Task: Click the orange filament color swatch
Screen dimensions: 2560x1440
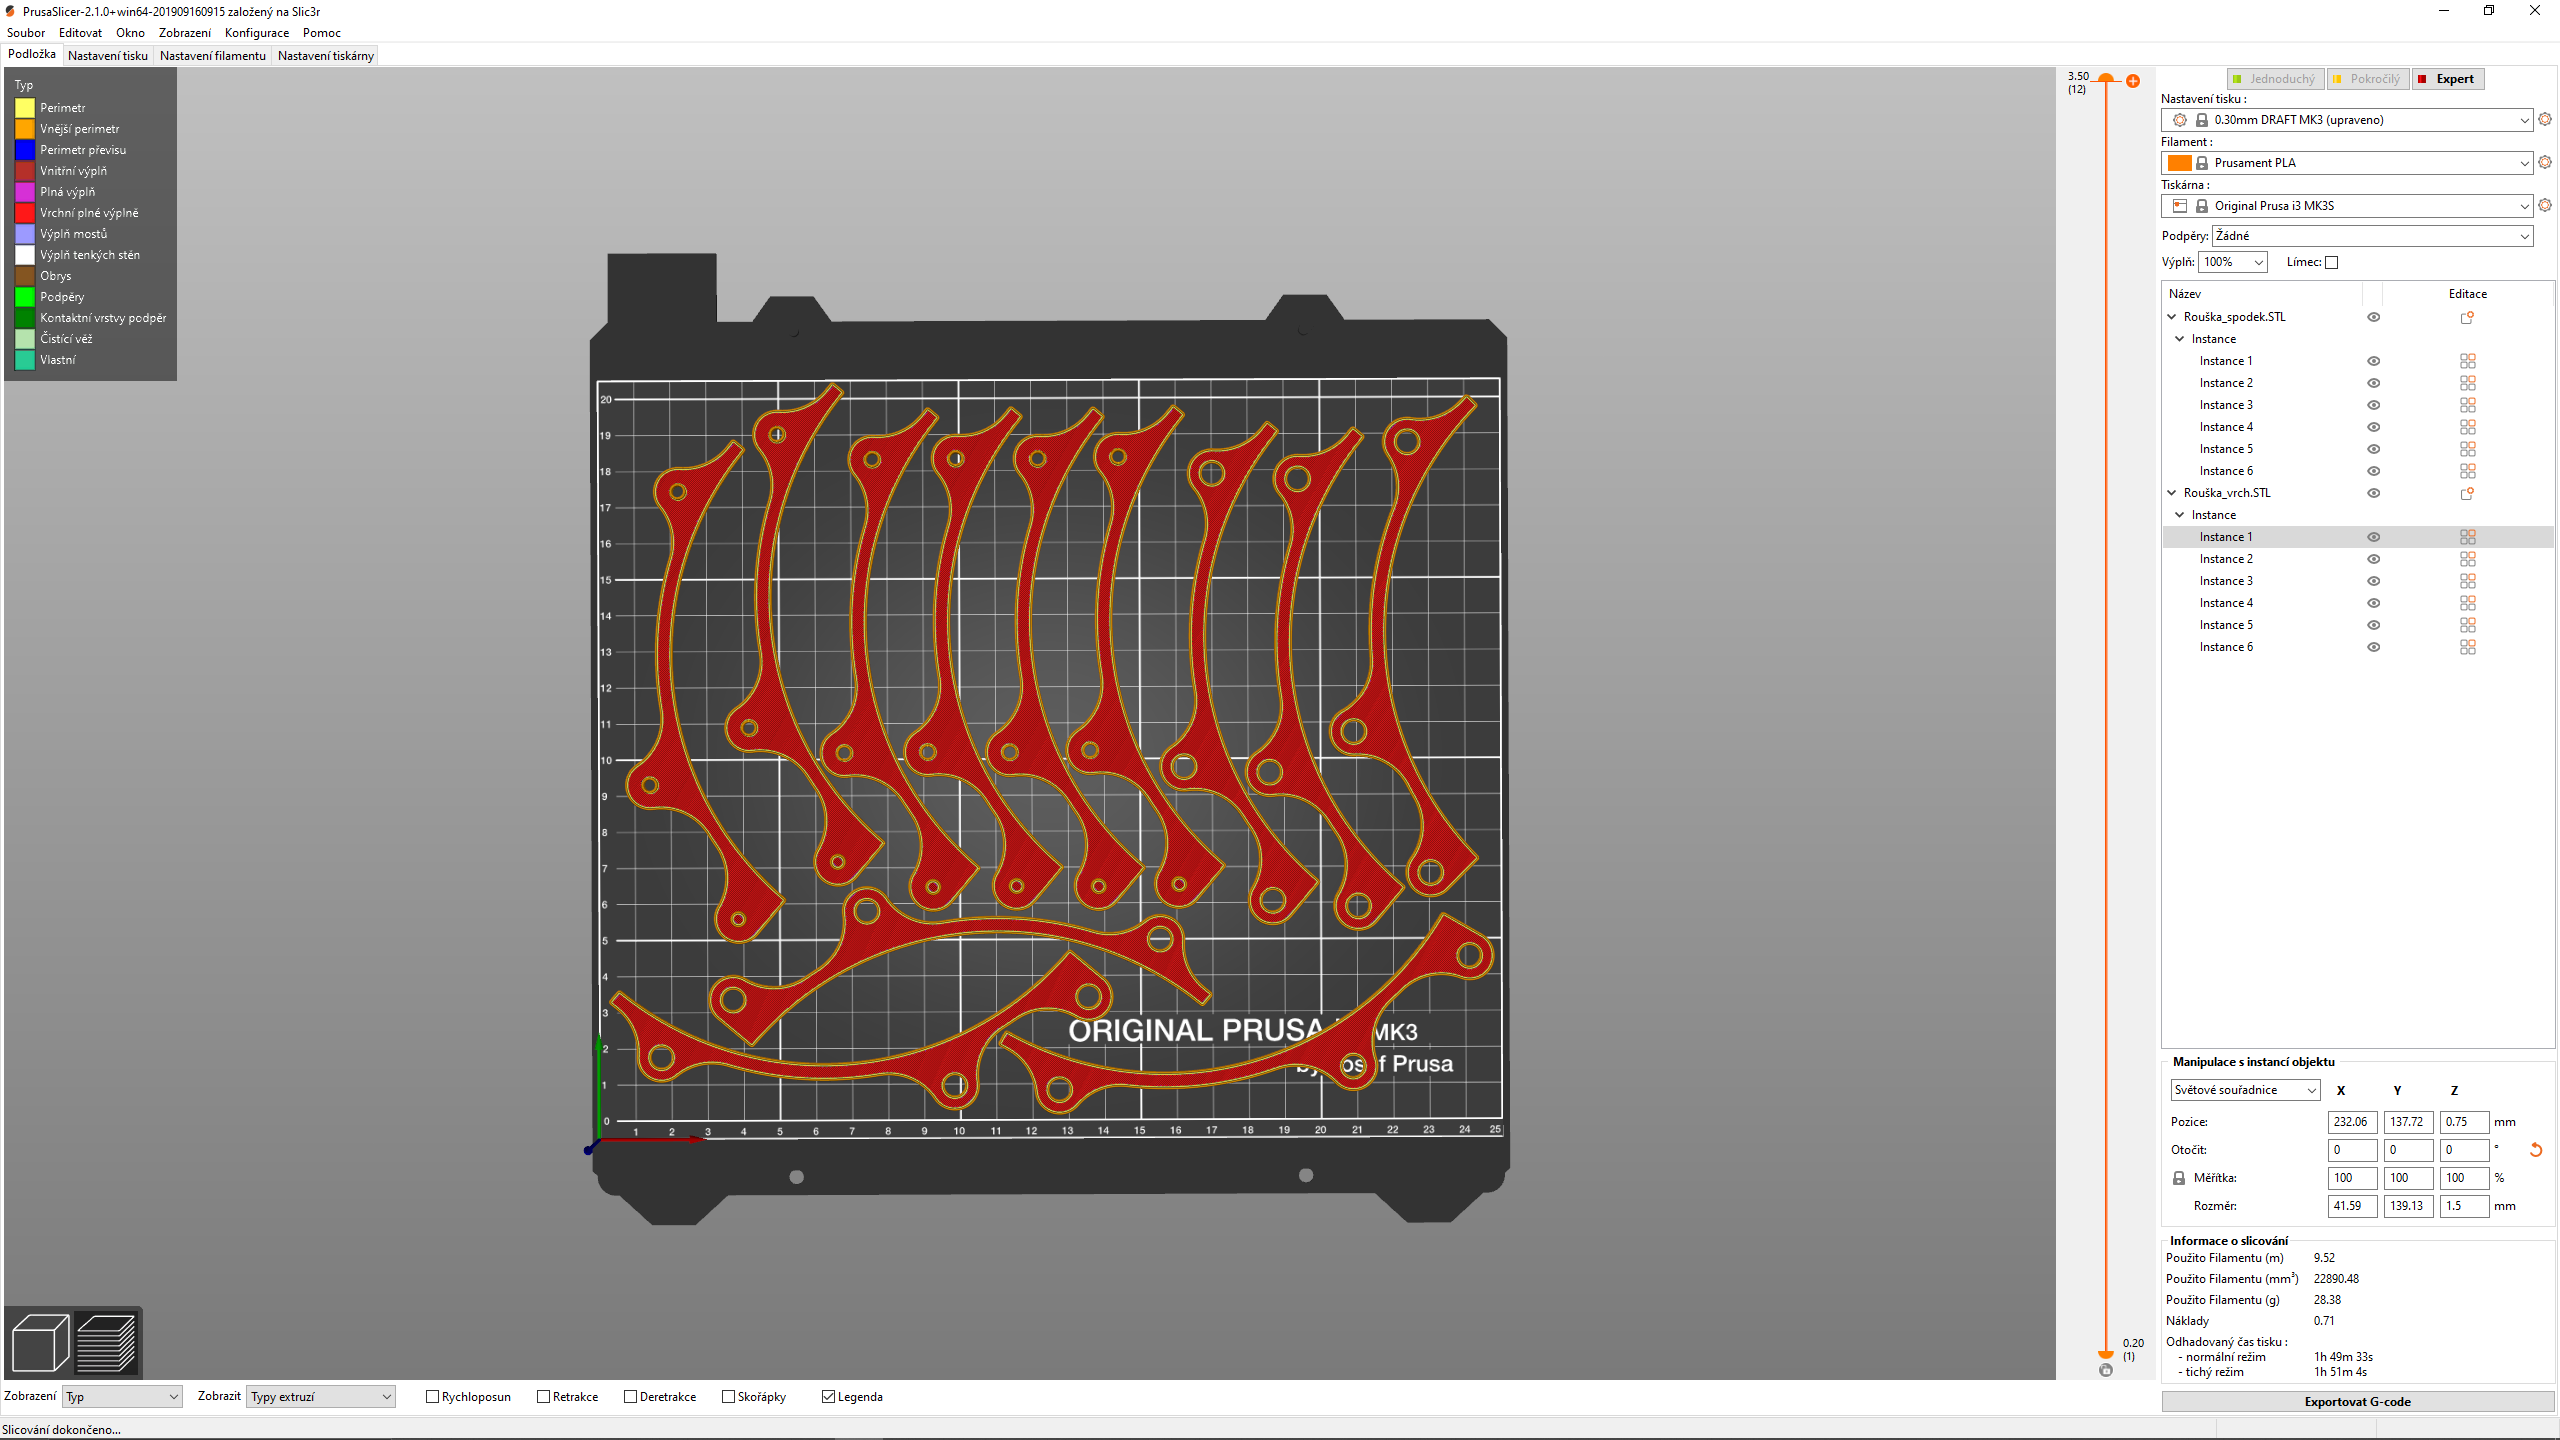Action: coord(2180,163)
